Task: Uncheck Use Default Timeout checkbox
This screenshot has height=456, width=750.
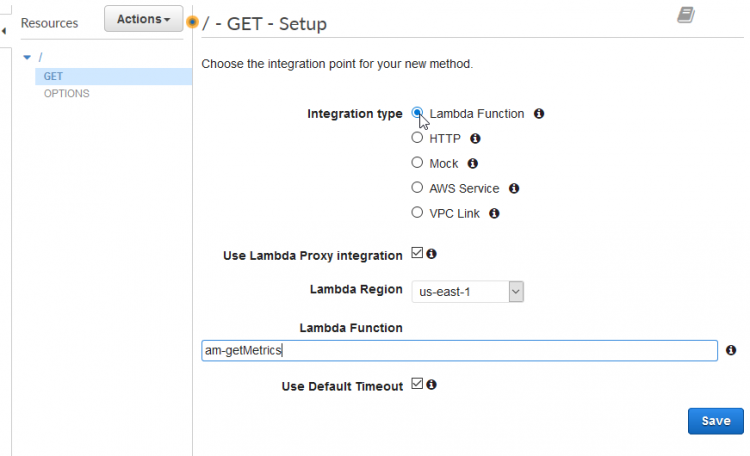Action: pyautogui.click(x=417, y=384)
